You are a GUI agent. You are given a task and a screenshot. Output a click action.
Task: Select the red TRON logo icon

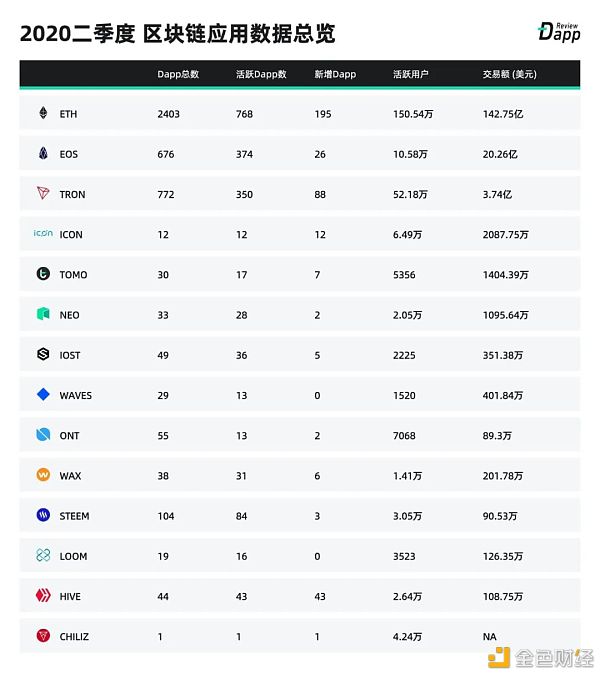(x=43, y=194)
